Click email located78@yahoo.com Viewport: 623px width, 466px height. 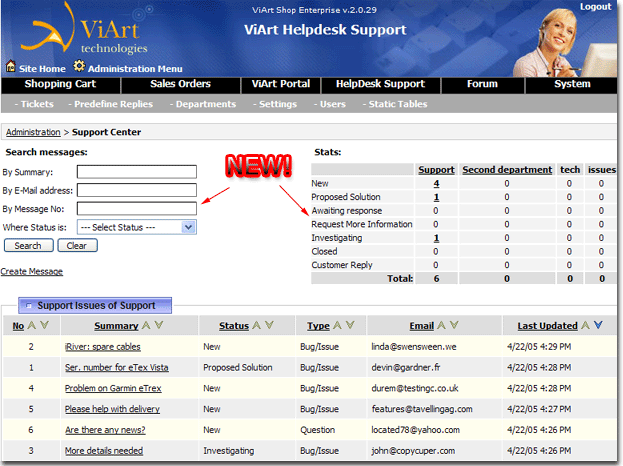click(415, 430)
